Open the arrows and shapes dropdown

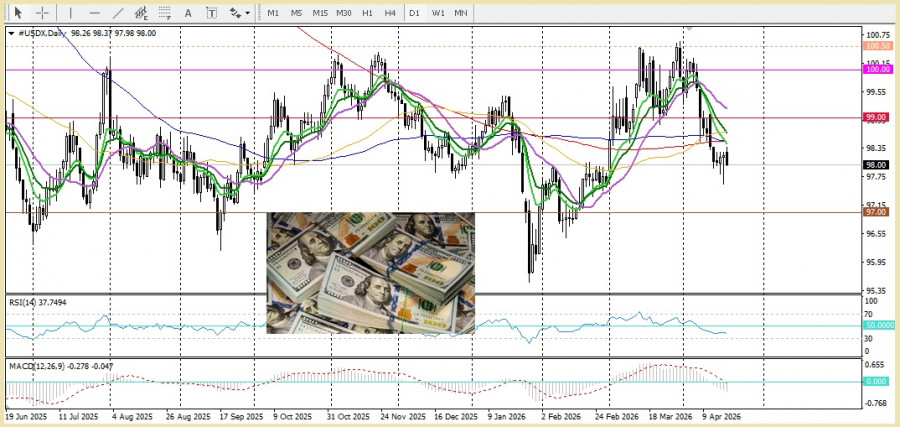[239, 13]
